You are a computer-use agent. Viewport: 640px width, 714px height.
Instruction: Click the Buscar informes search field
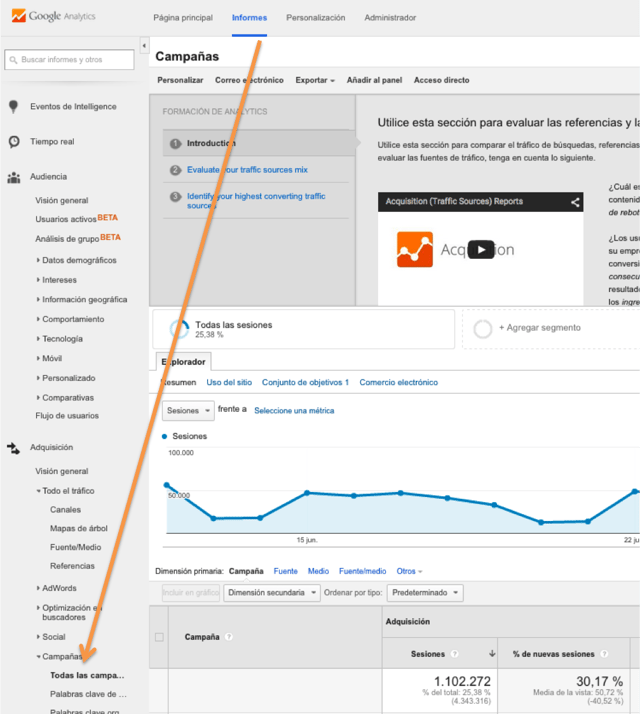pos(70,60)
